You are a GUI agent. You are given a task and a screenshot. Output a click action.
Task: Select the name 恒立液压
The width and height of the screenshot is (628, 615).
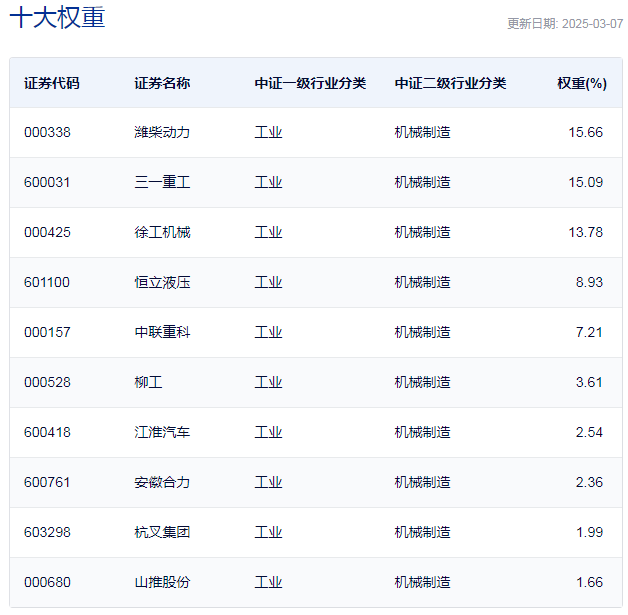click(162, 283)
